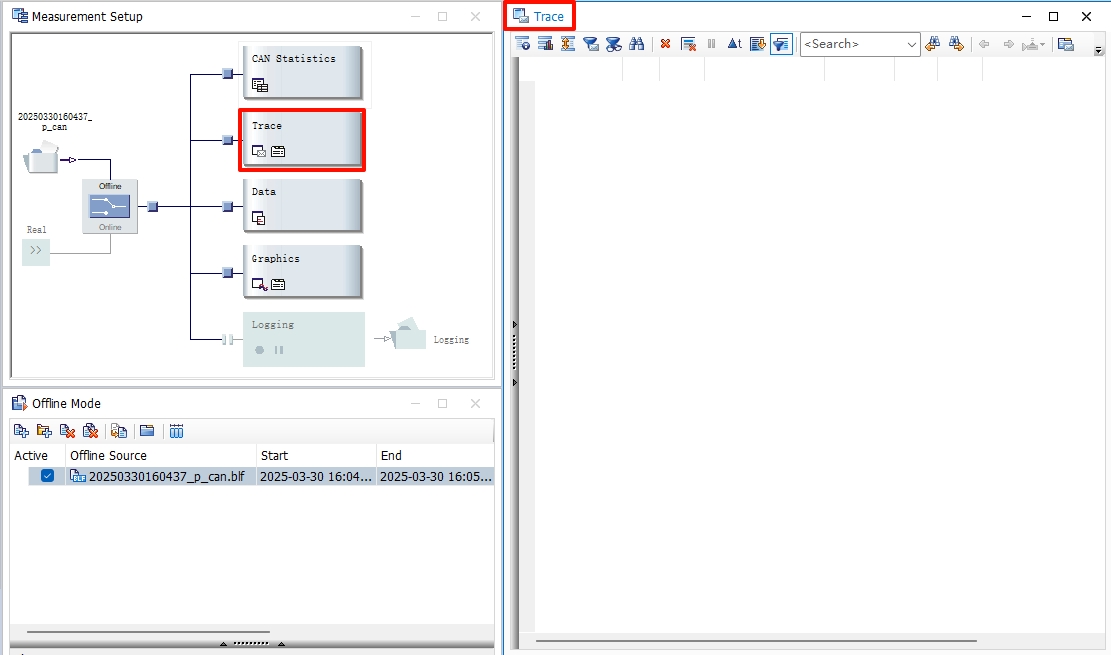Image resolution: width=1111 pixels, height=655 pixels.
Task: Click the left splitter expander arrow in Trace
Action: point(514,324)
